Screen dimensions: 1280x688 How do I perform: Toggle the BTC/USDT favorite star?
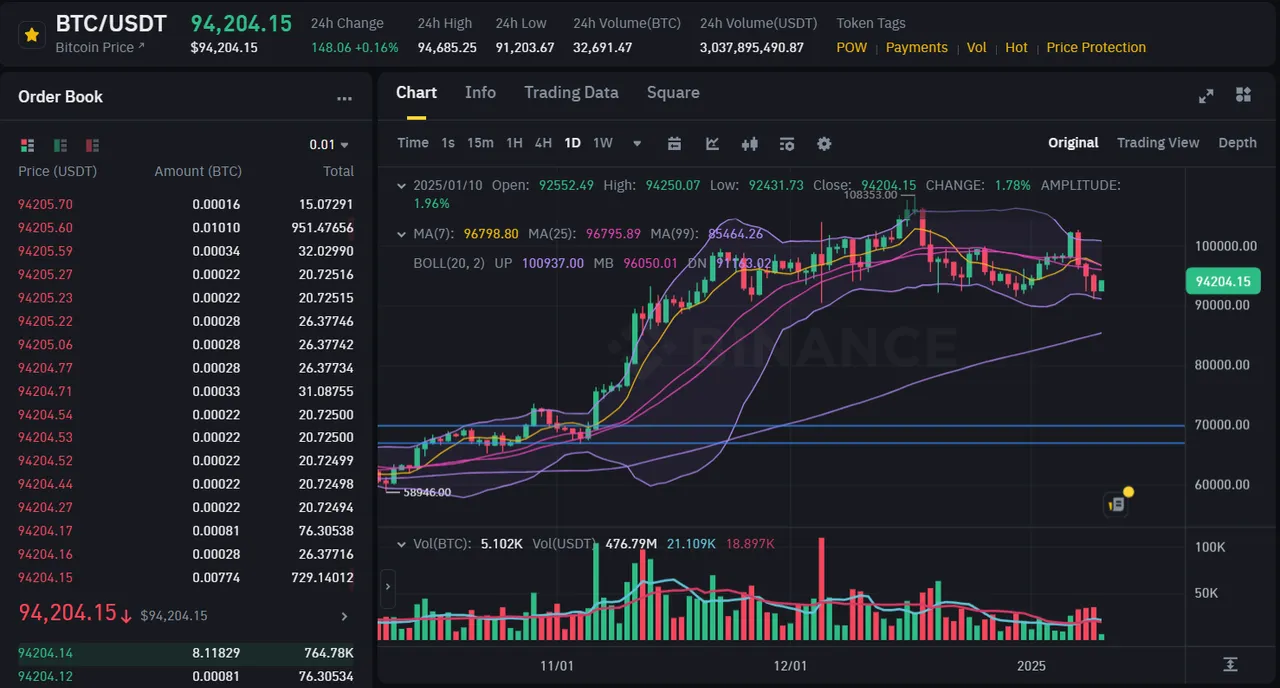click(32, 34)
